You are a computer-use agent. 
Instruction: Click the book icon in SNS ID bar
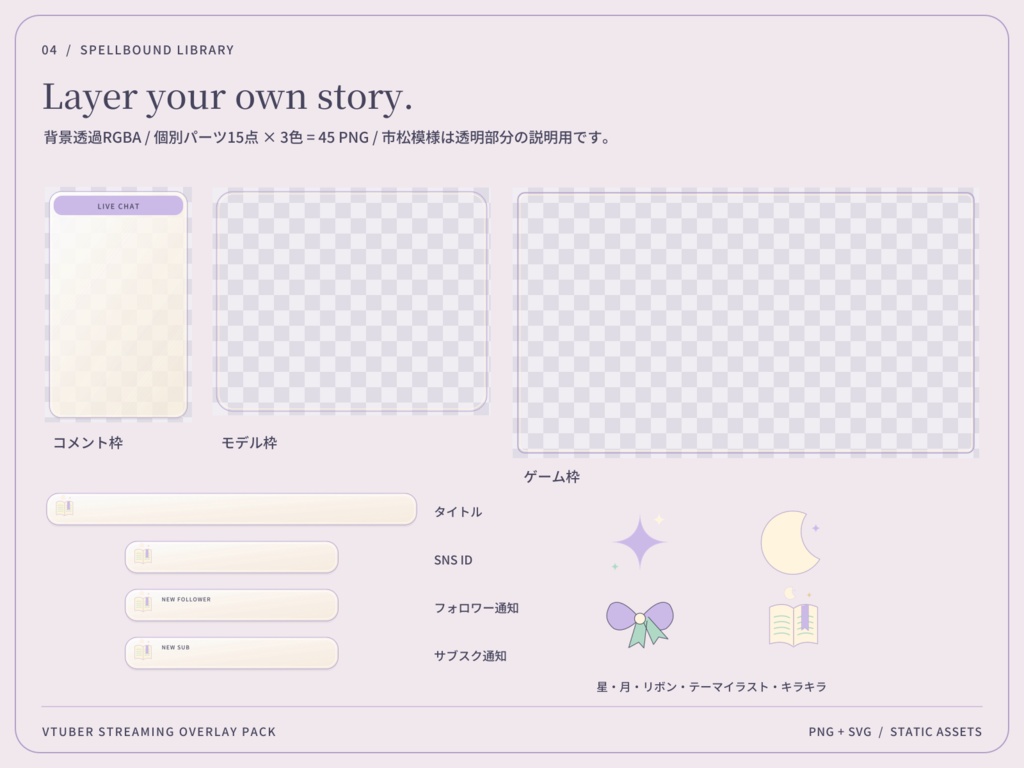(142, 556)
